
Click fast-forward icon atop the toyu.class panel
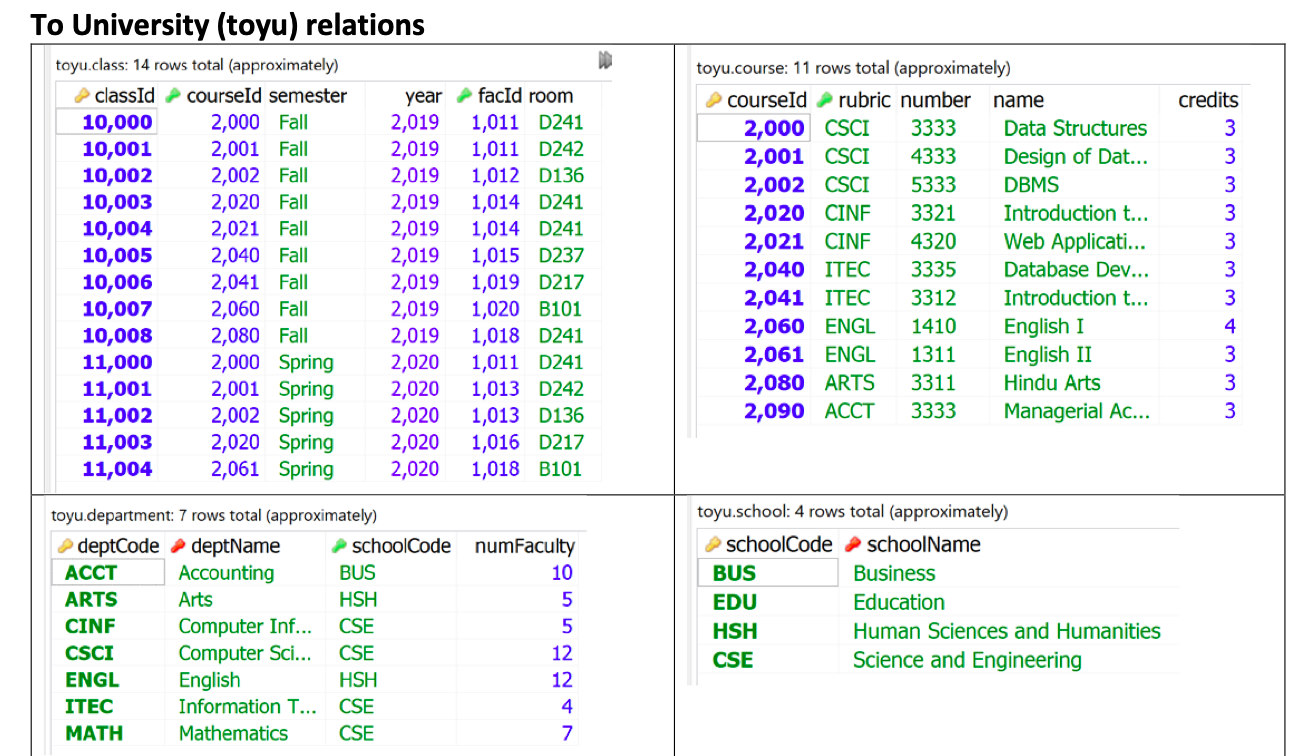(604, 59)
